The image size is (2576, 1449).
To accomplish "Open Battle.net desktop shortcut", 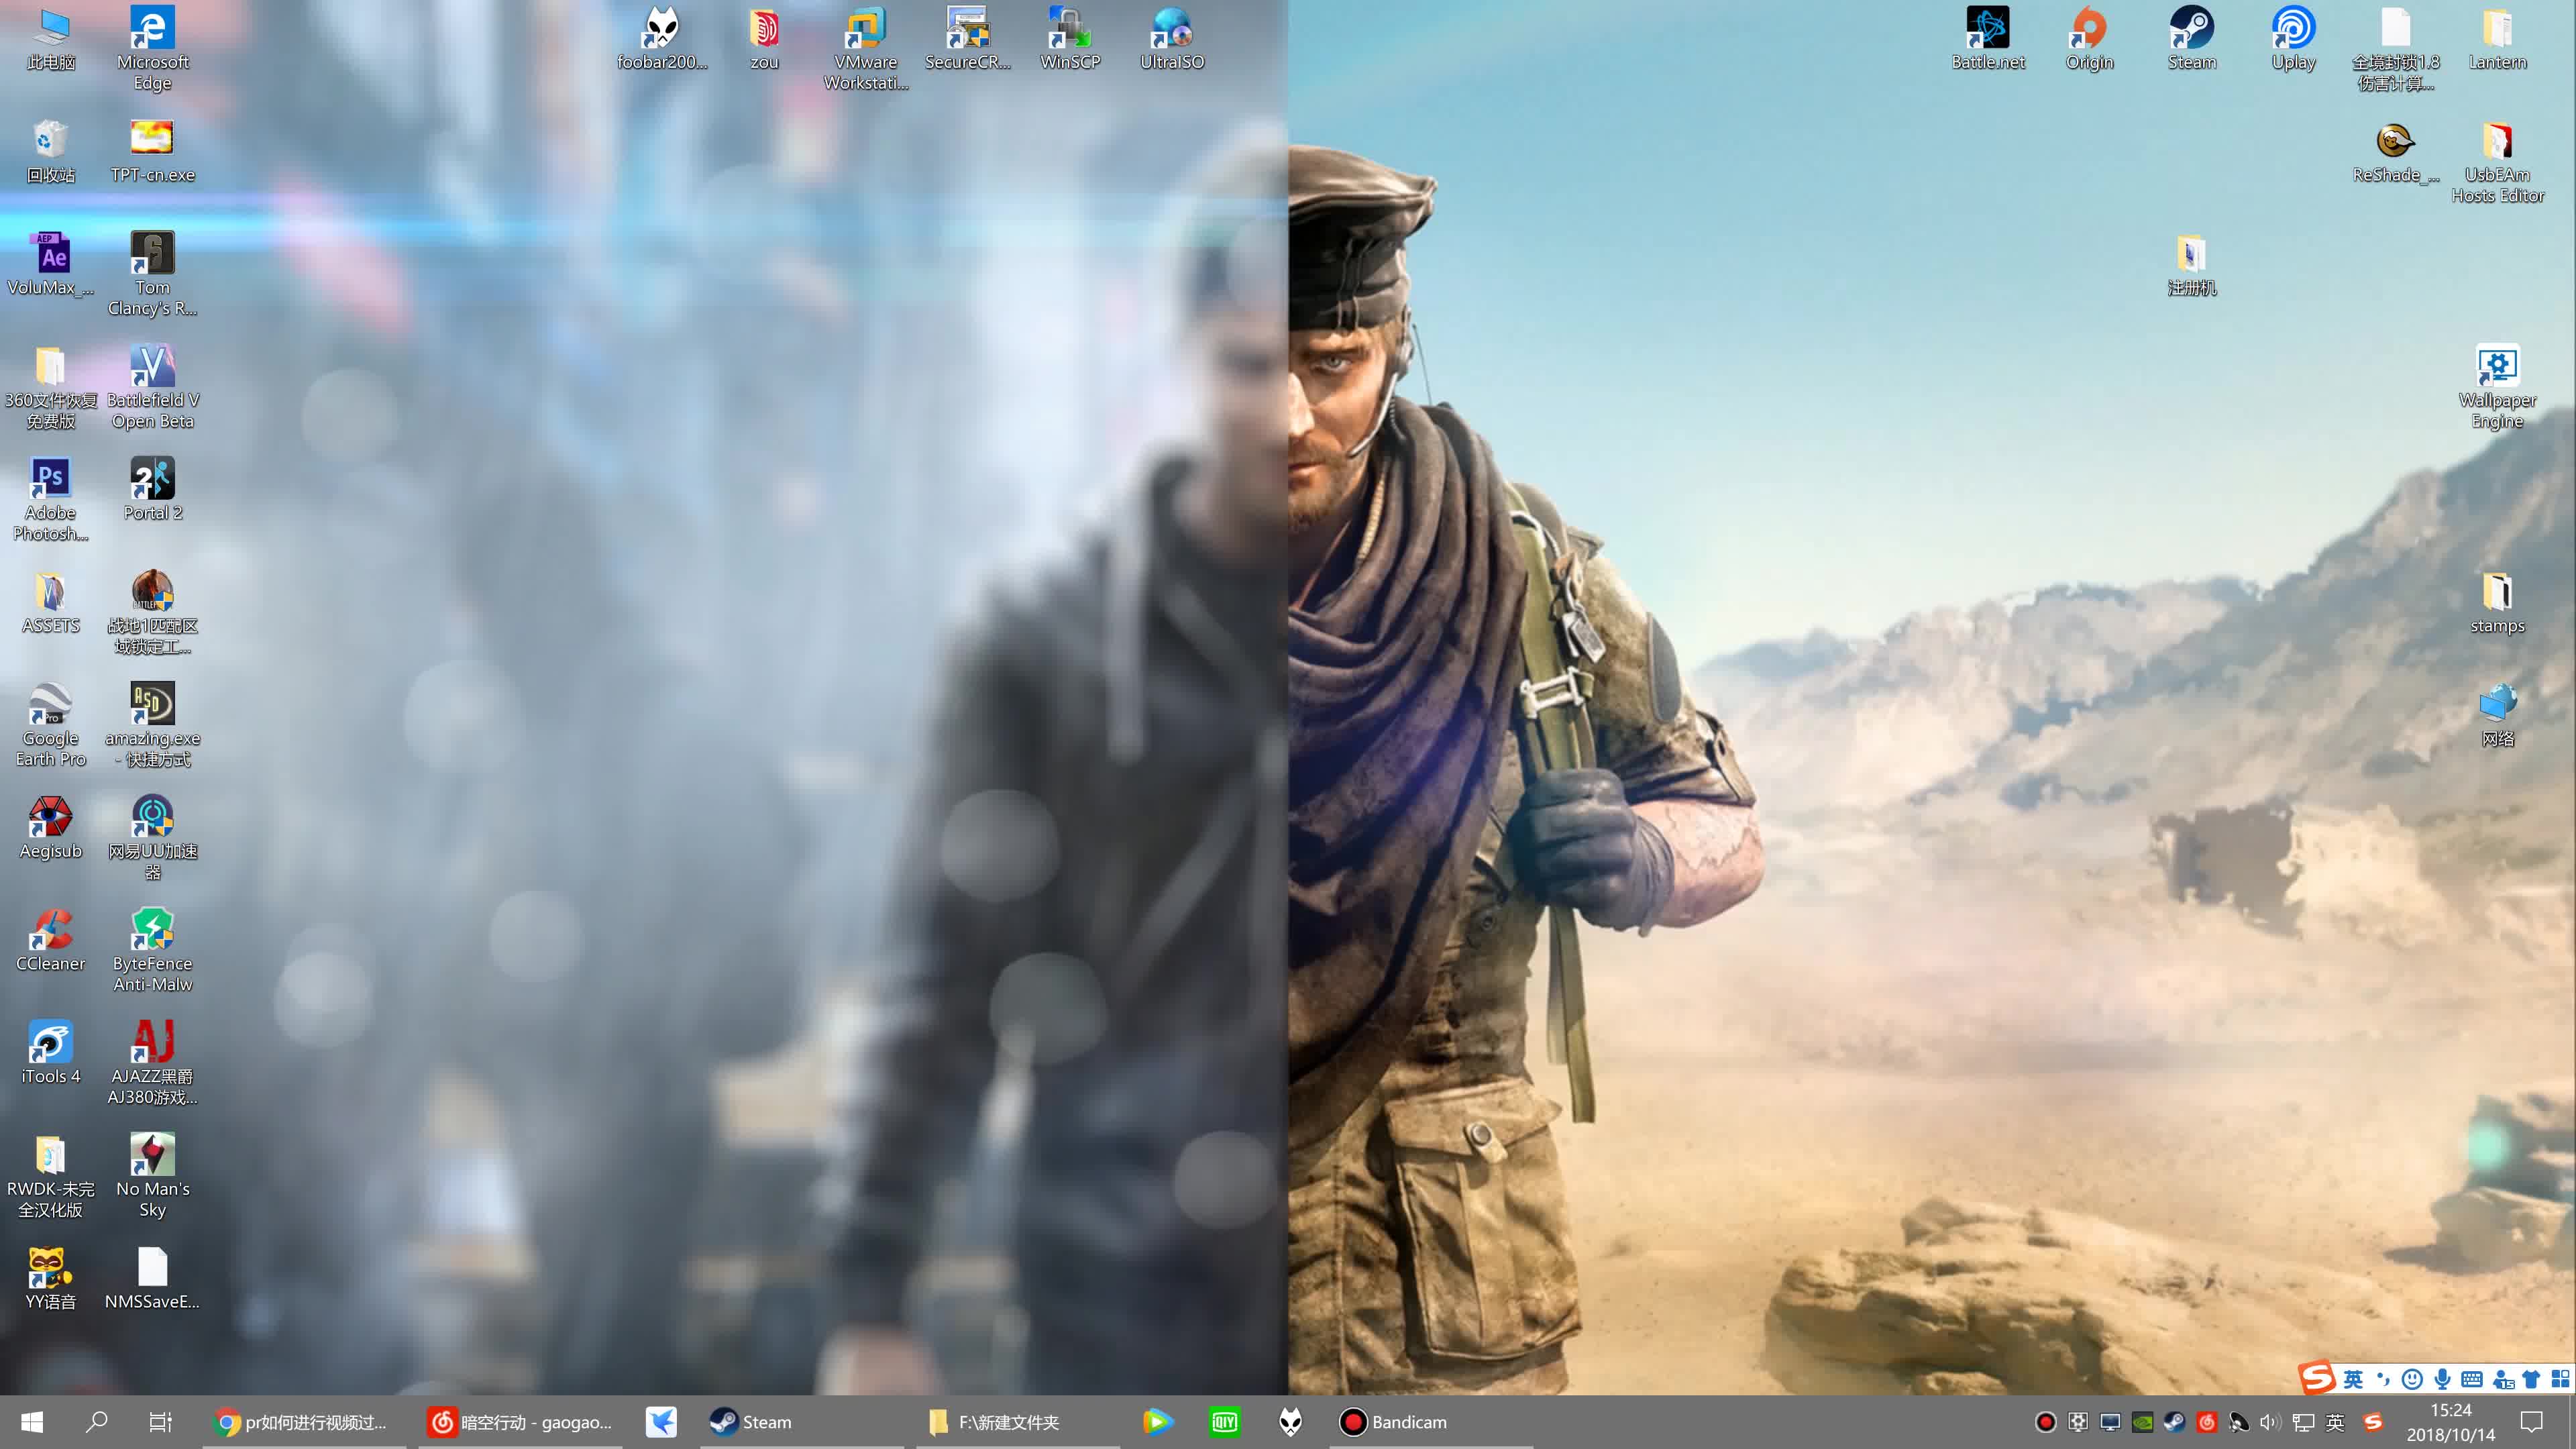I will pos(1987,38).
